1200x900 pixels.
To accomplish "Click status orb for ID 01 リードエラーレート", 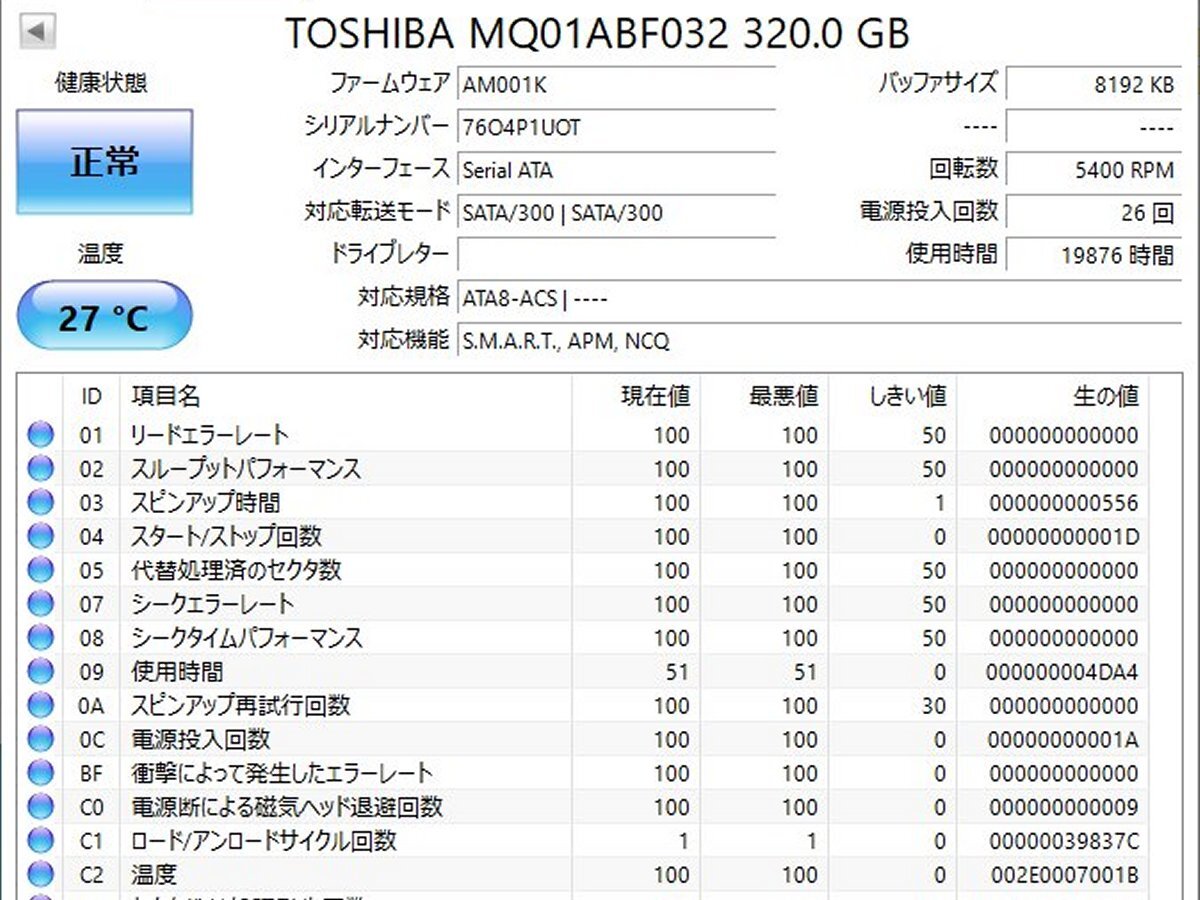I will click(40, 435).
